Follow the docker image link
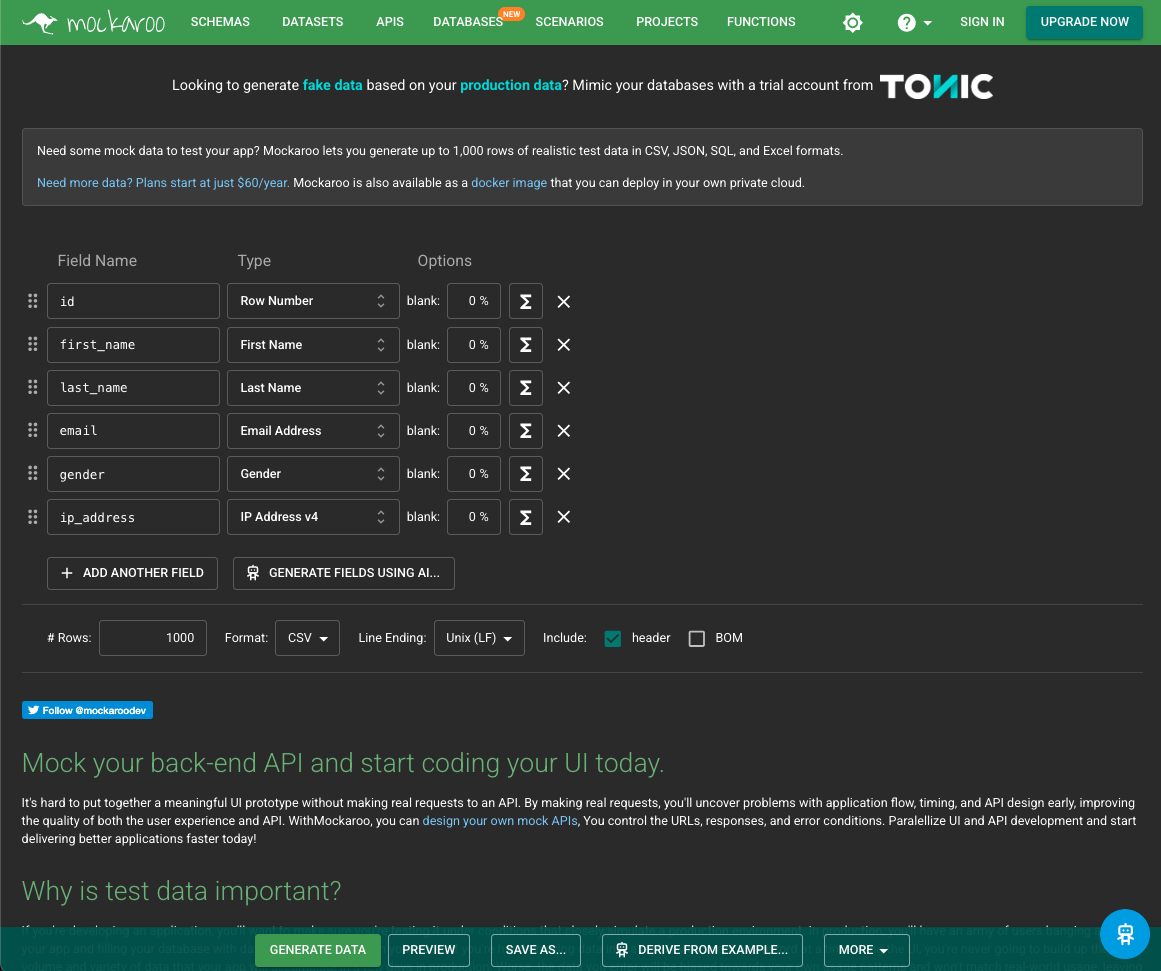1161x971 pixels. point(509,183)
